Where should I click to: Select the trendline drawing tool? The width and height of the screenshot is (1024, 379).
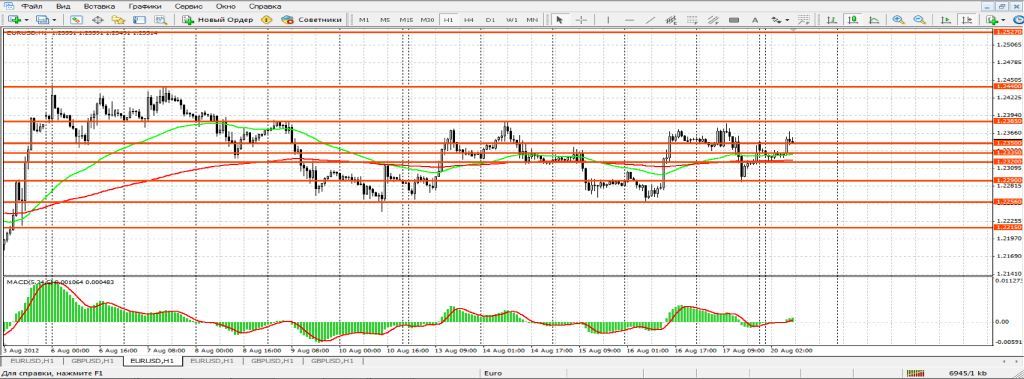click(x=650, y=20)
